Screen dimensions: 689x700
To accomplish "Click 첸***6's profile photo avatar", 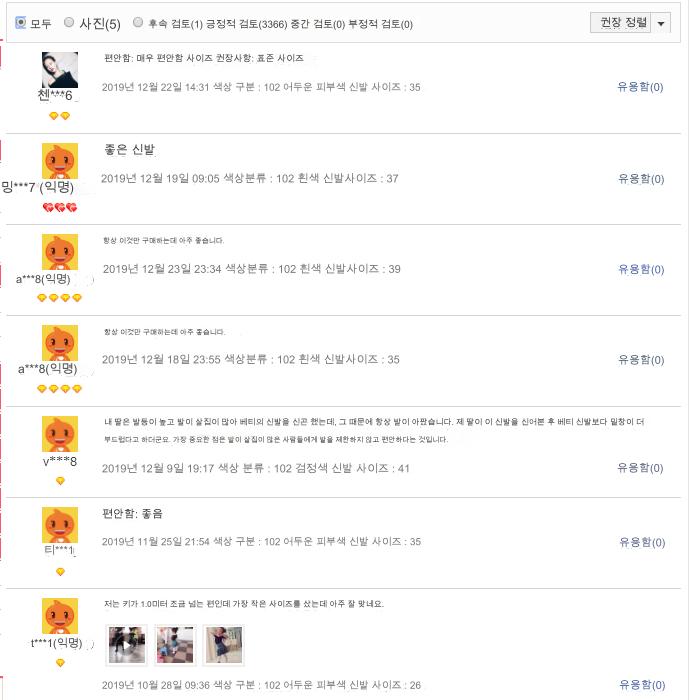I will tap(60, 70).
